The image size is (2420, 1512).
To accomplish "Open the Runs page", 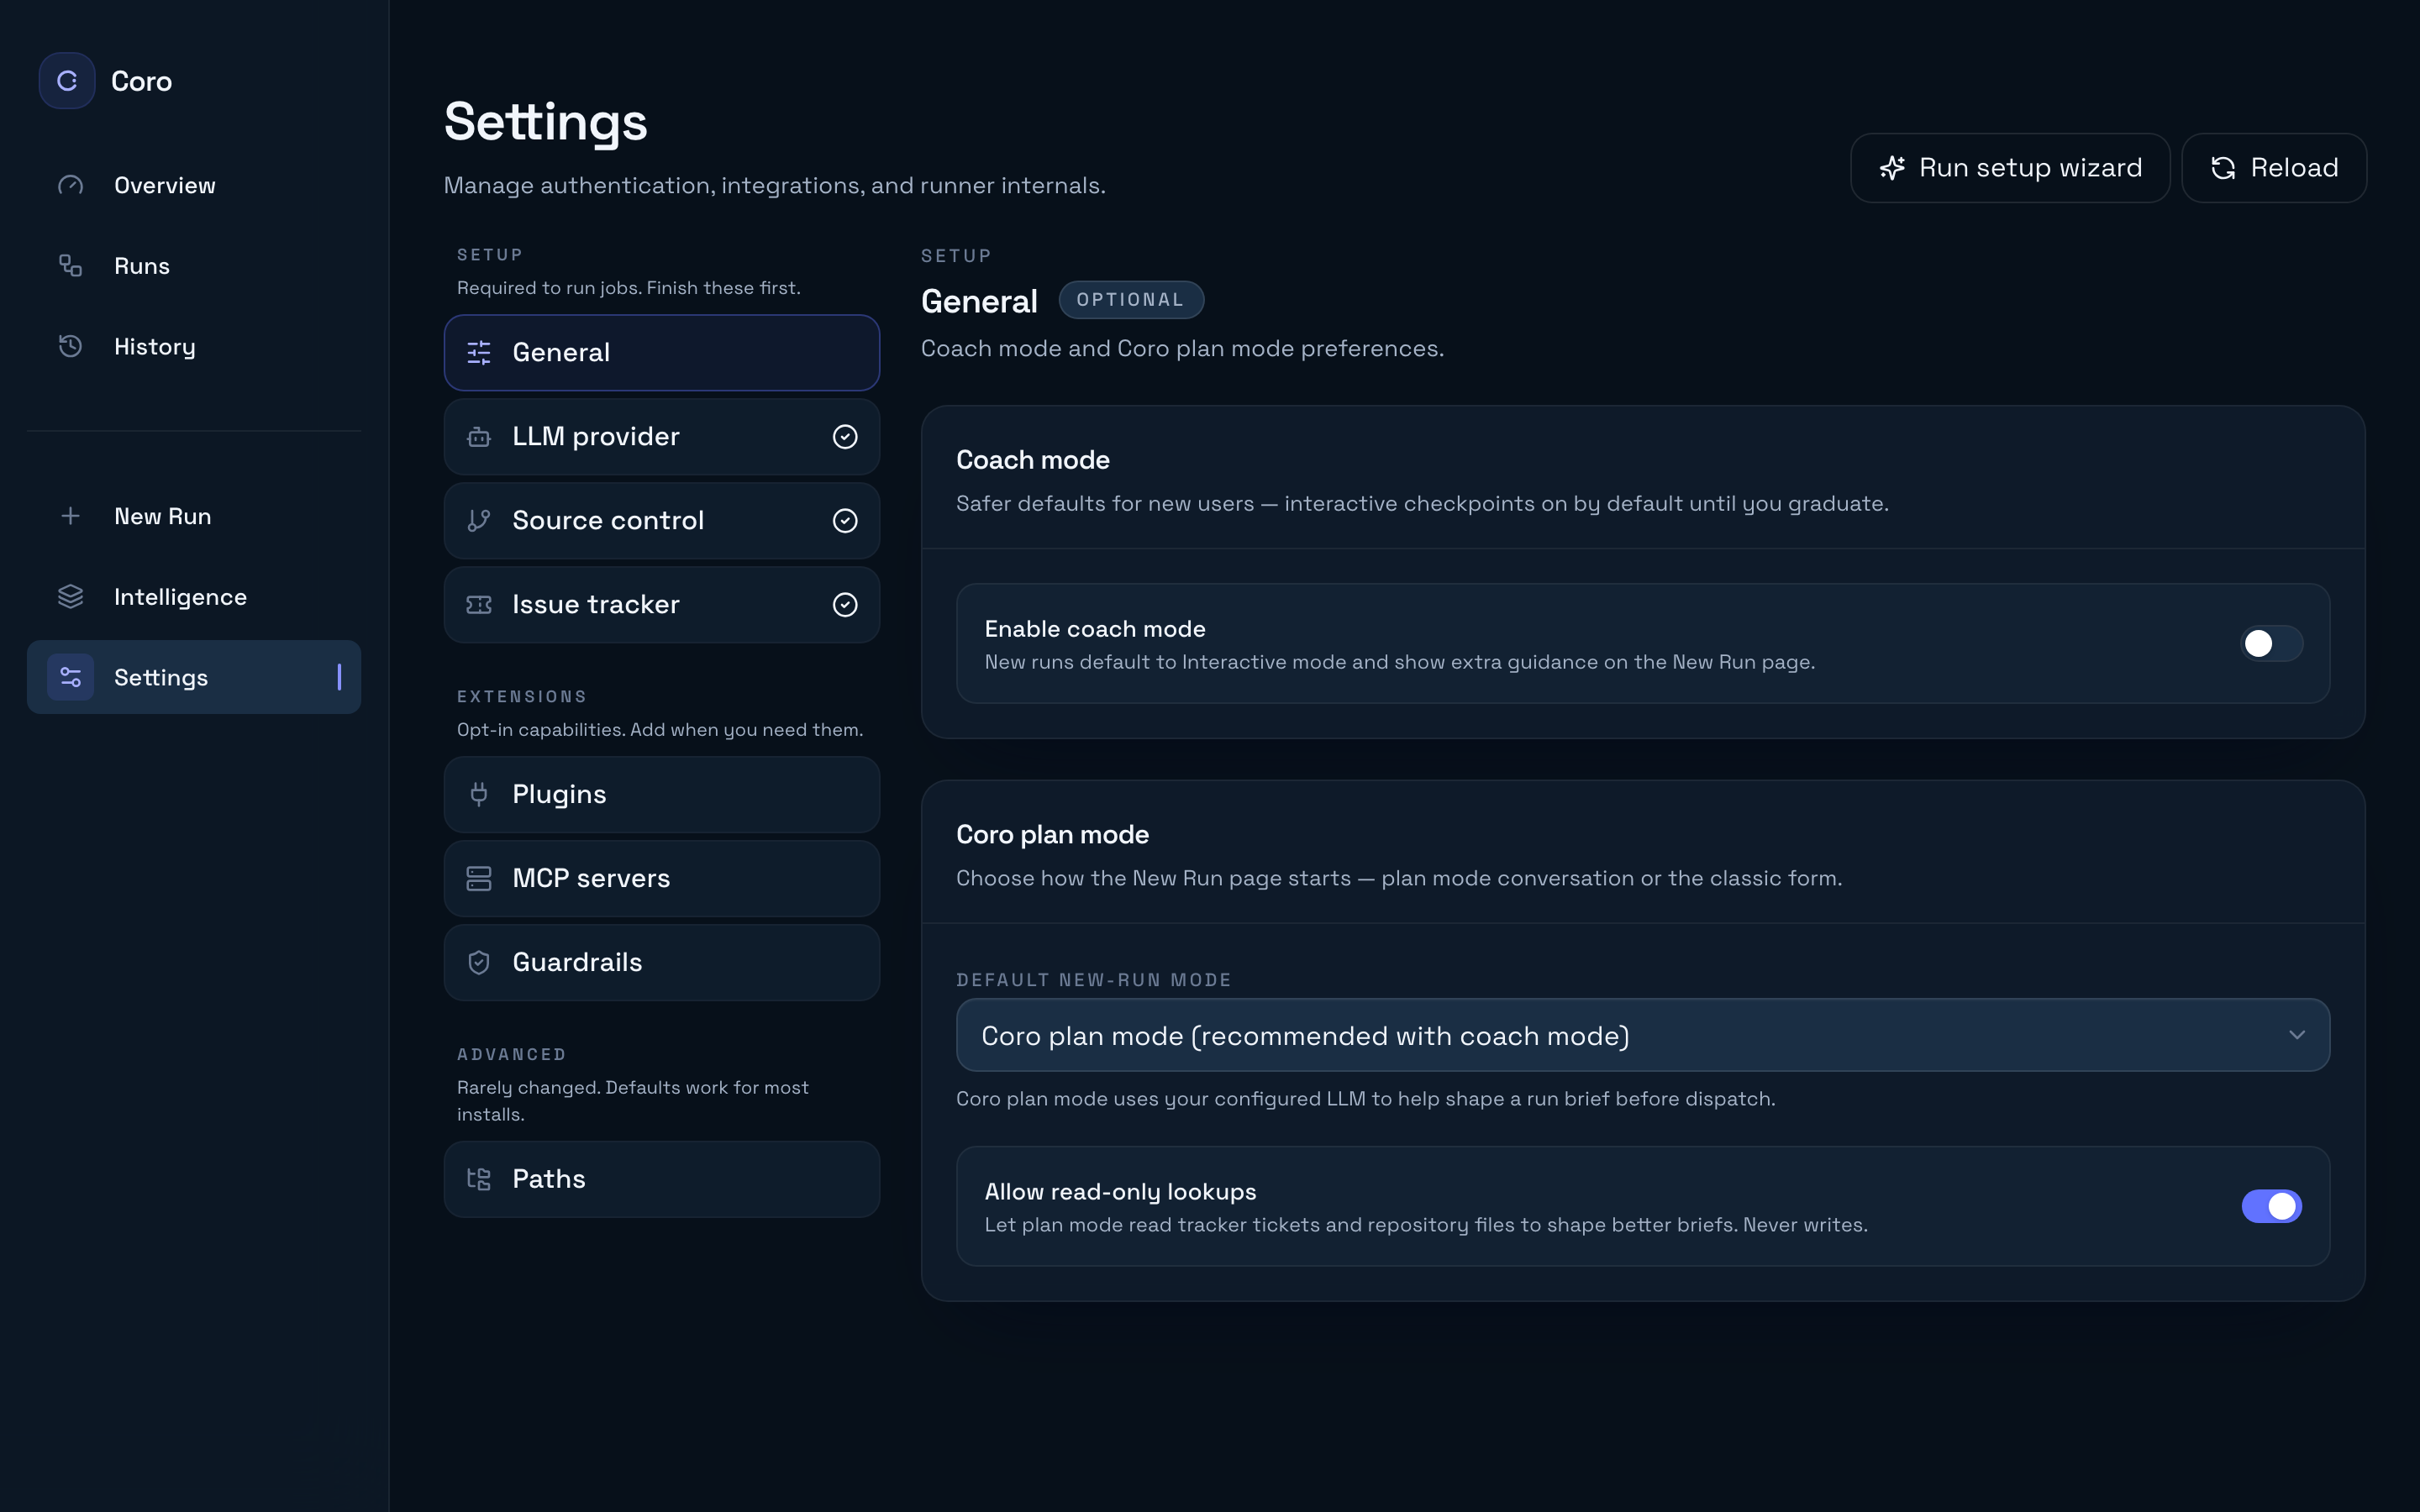I will coord(194,266).
